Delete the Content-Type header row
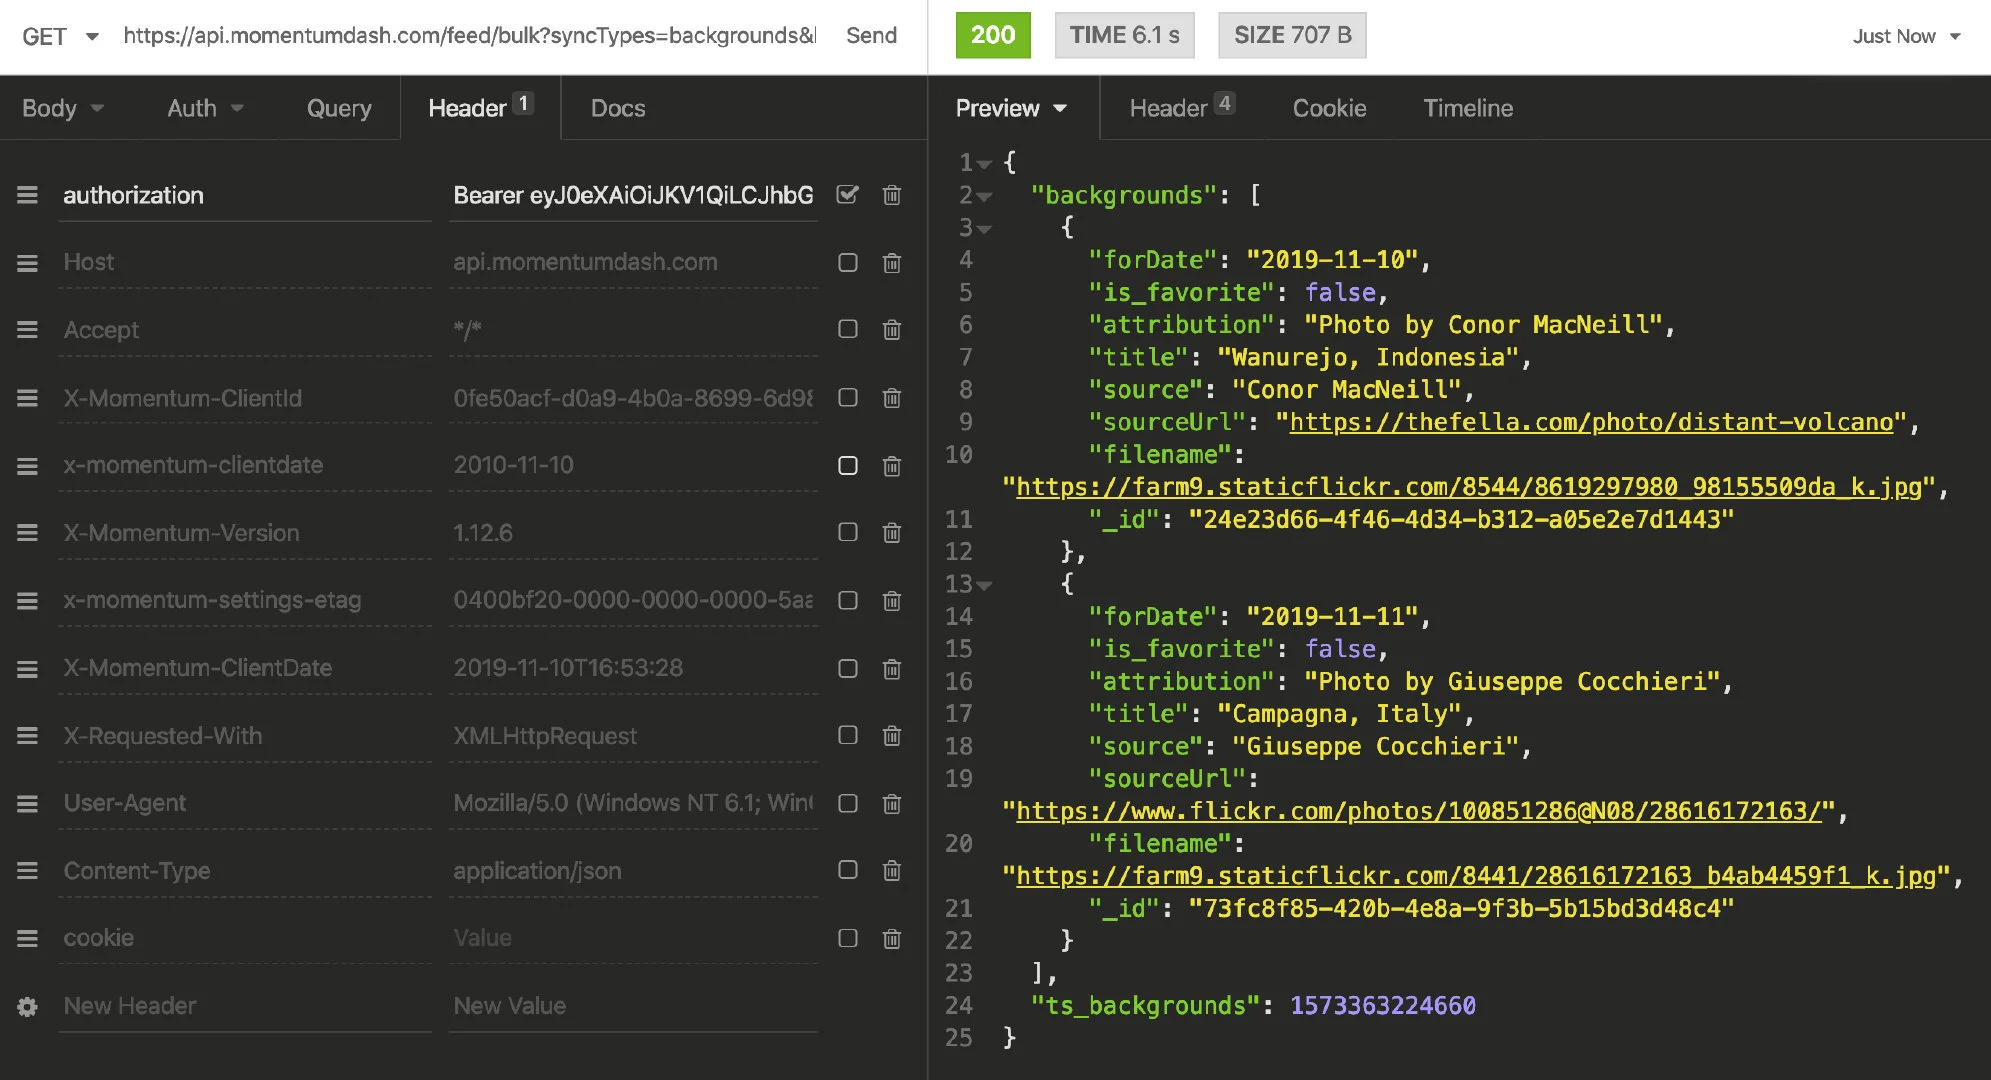 tap(892, 871)
